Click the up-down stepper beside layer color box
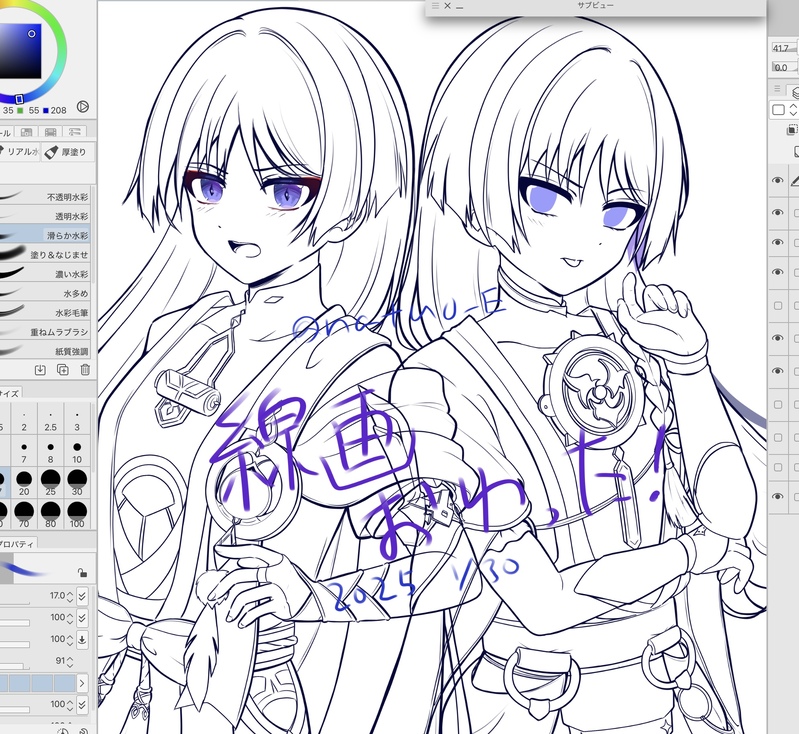The height and width of the screenshot is (734, 799). click(x=793, y=110)
